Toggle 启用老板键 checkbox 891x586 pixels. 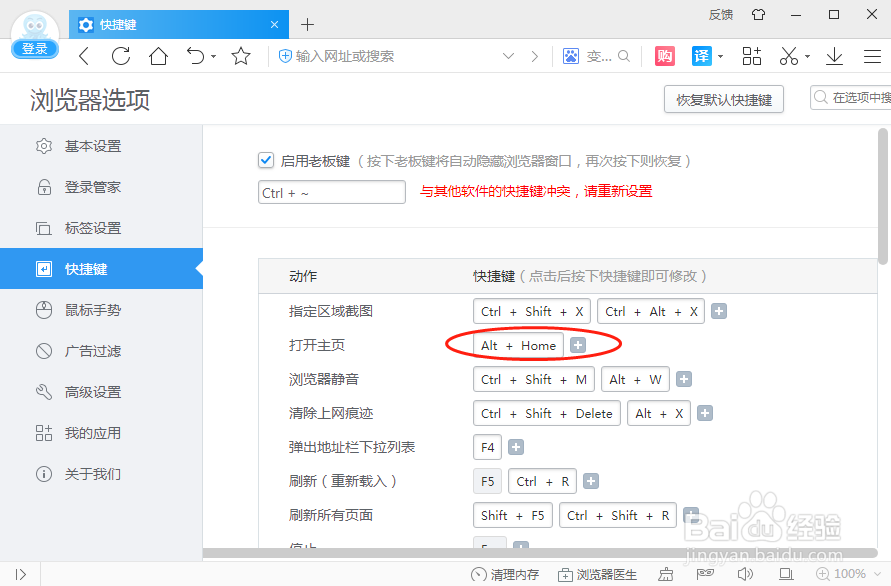coord(266,160)
